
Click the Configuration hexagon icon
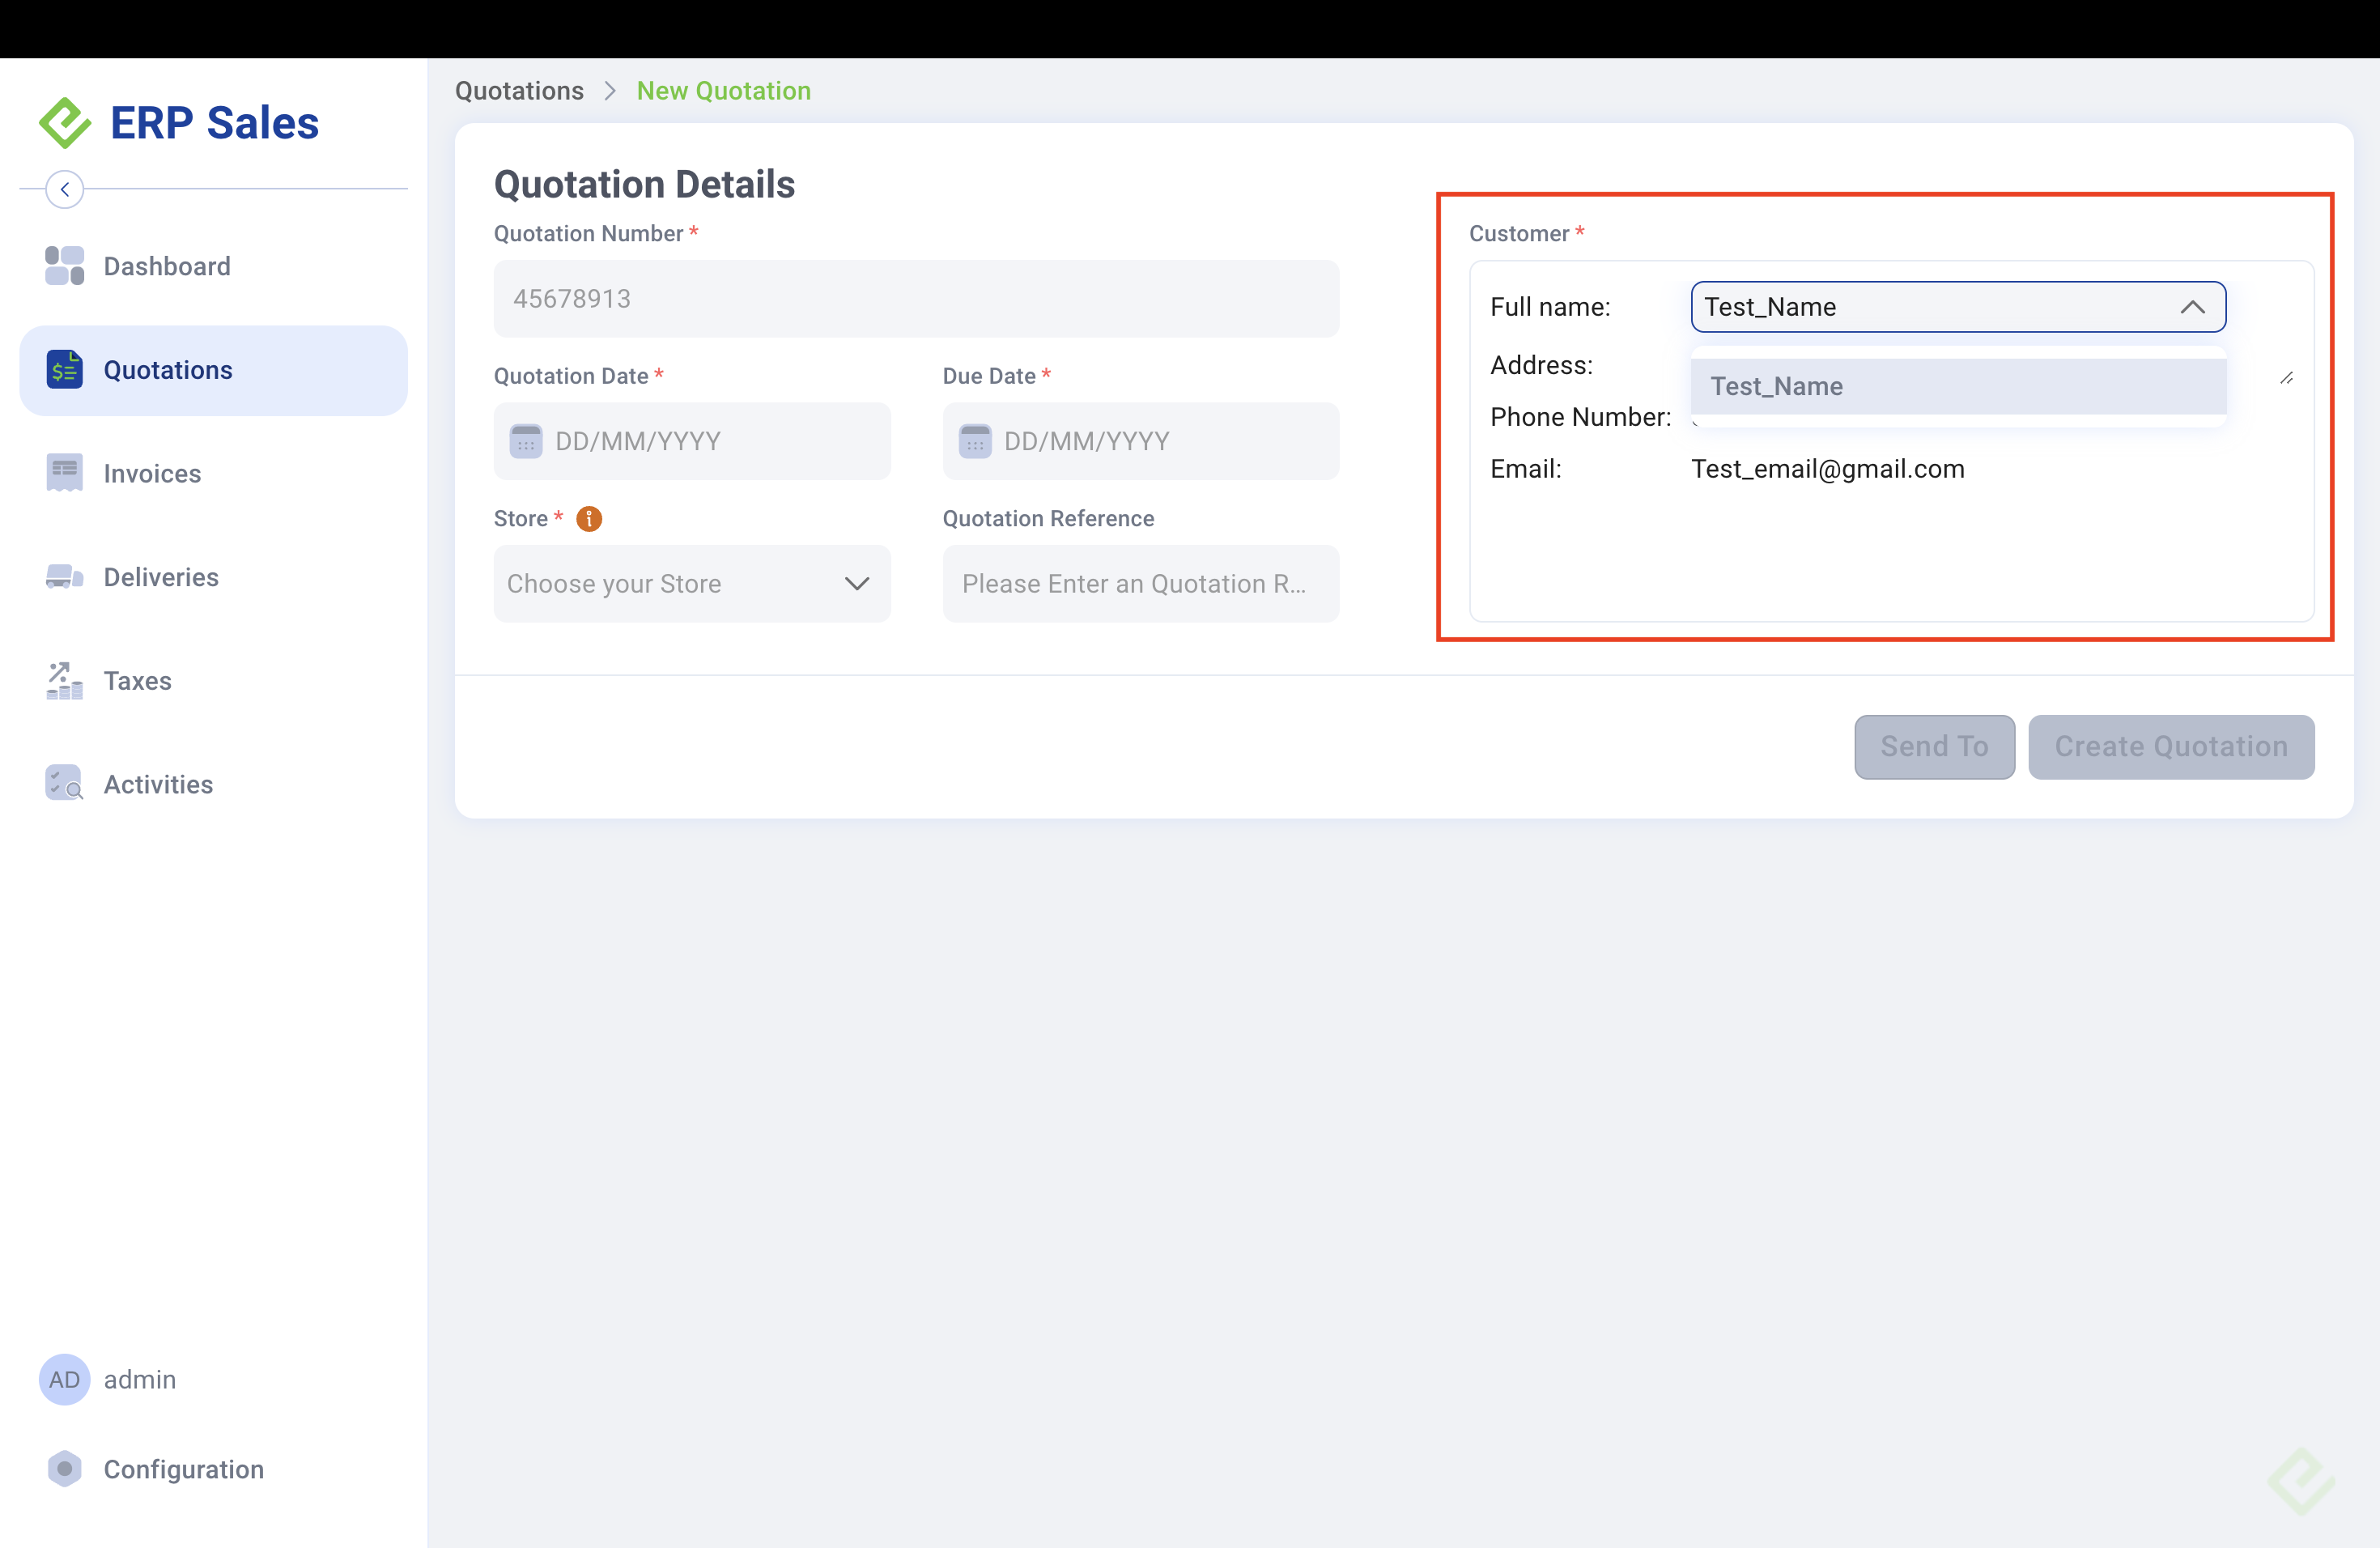tap(65, 1469)
